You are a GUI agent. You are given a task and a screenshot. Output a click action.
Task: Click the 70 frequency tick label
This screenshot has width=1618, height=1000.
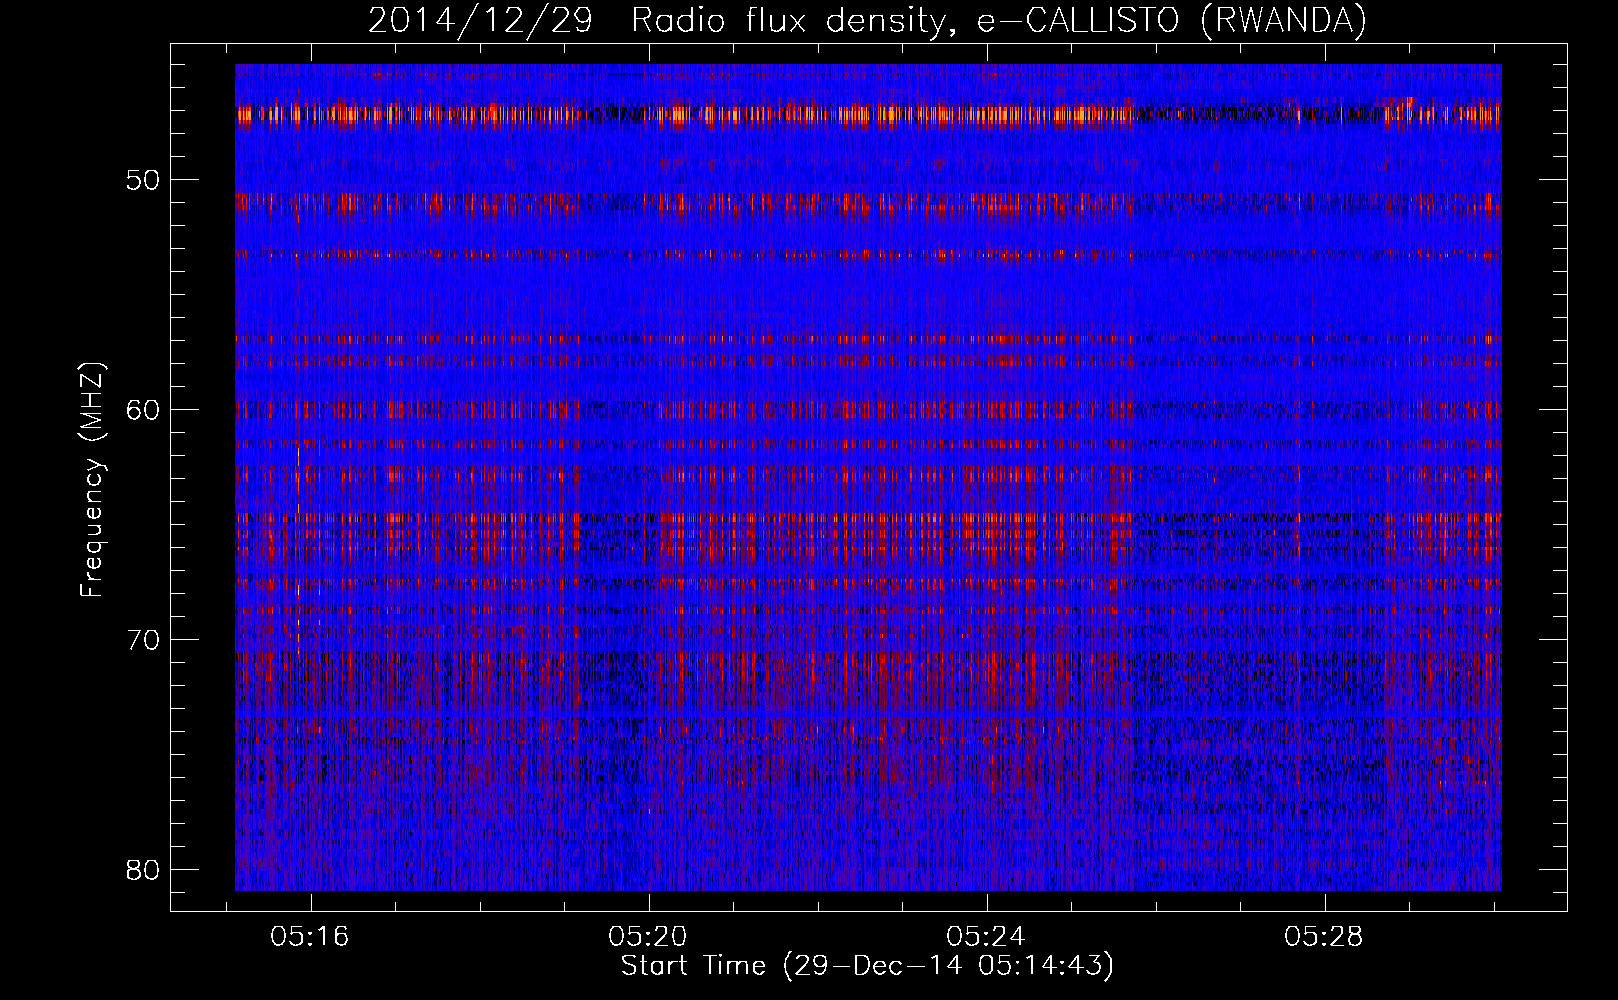point(143,639)
